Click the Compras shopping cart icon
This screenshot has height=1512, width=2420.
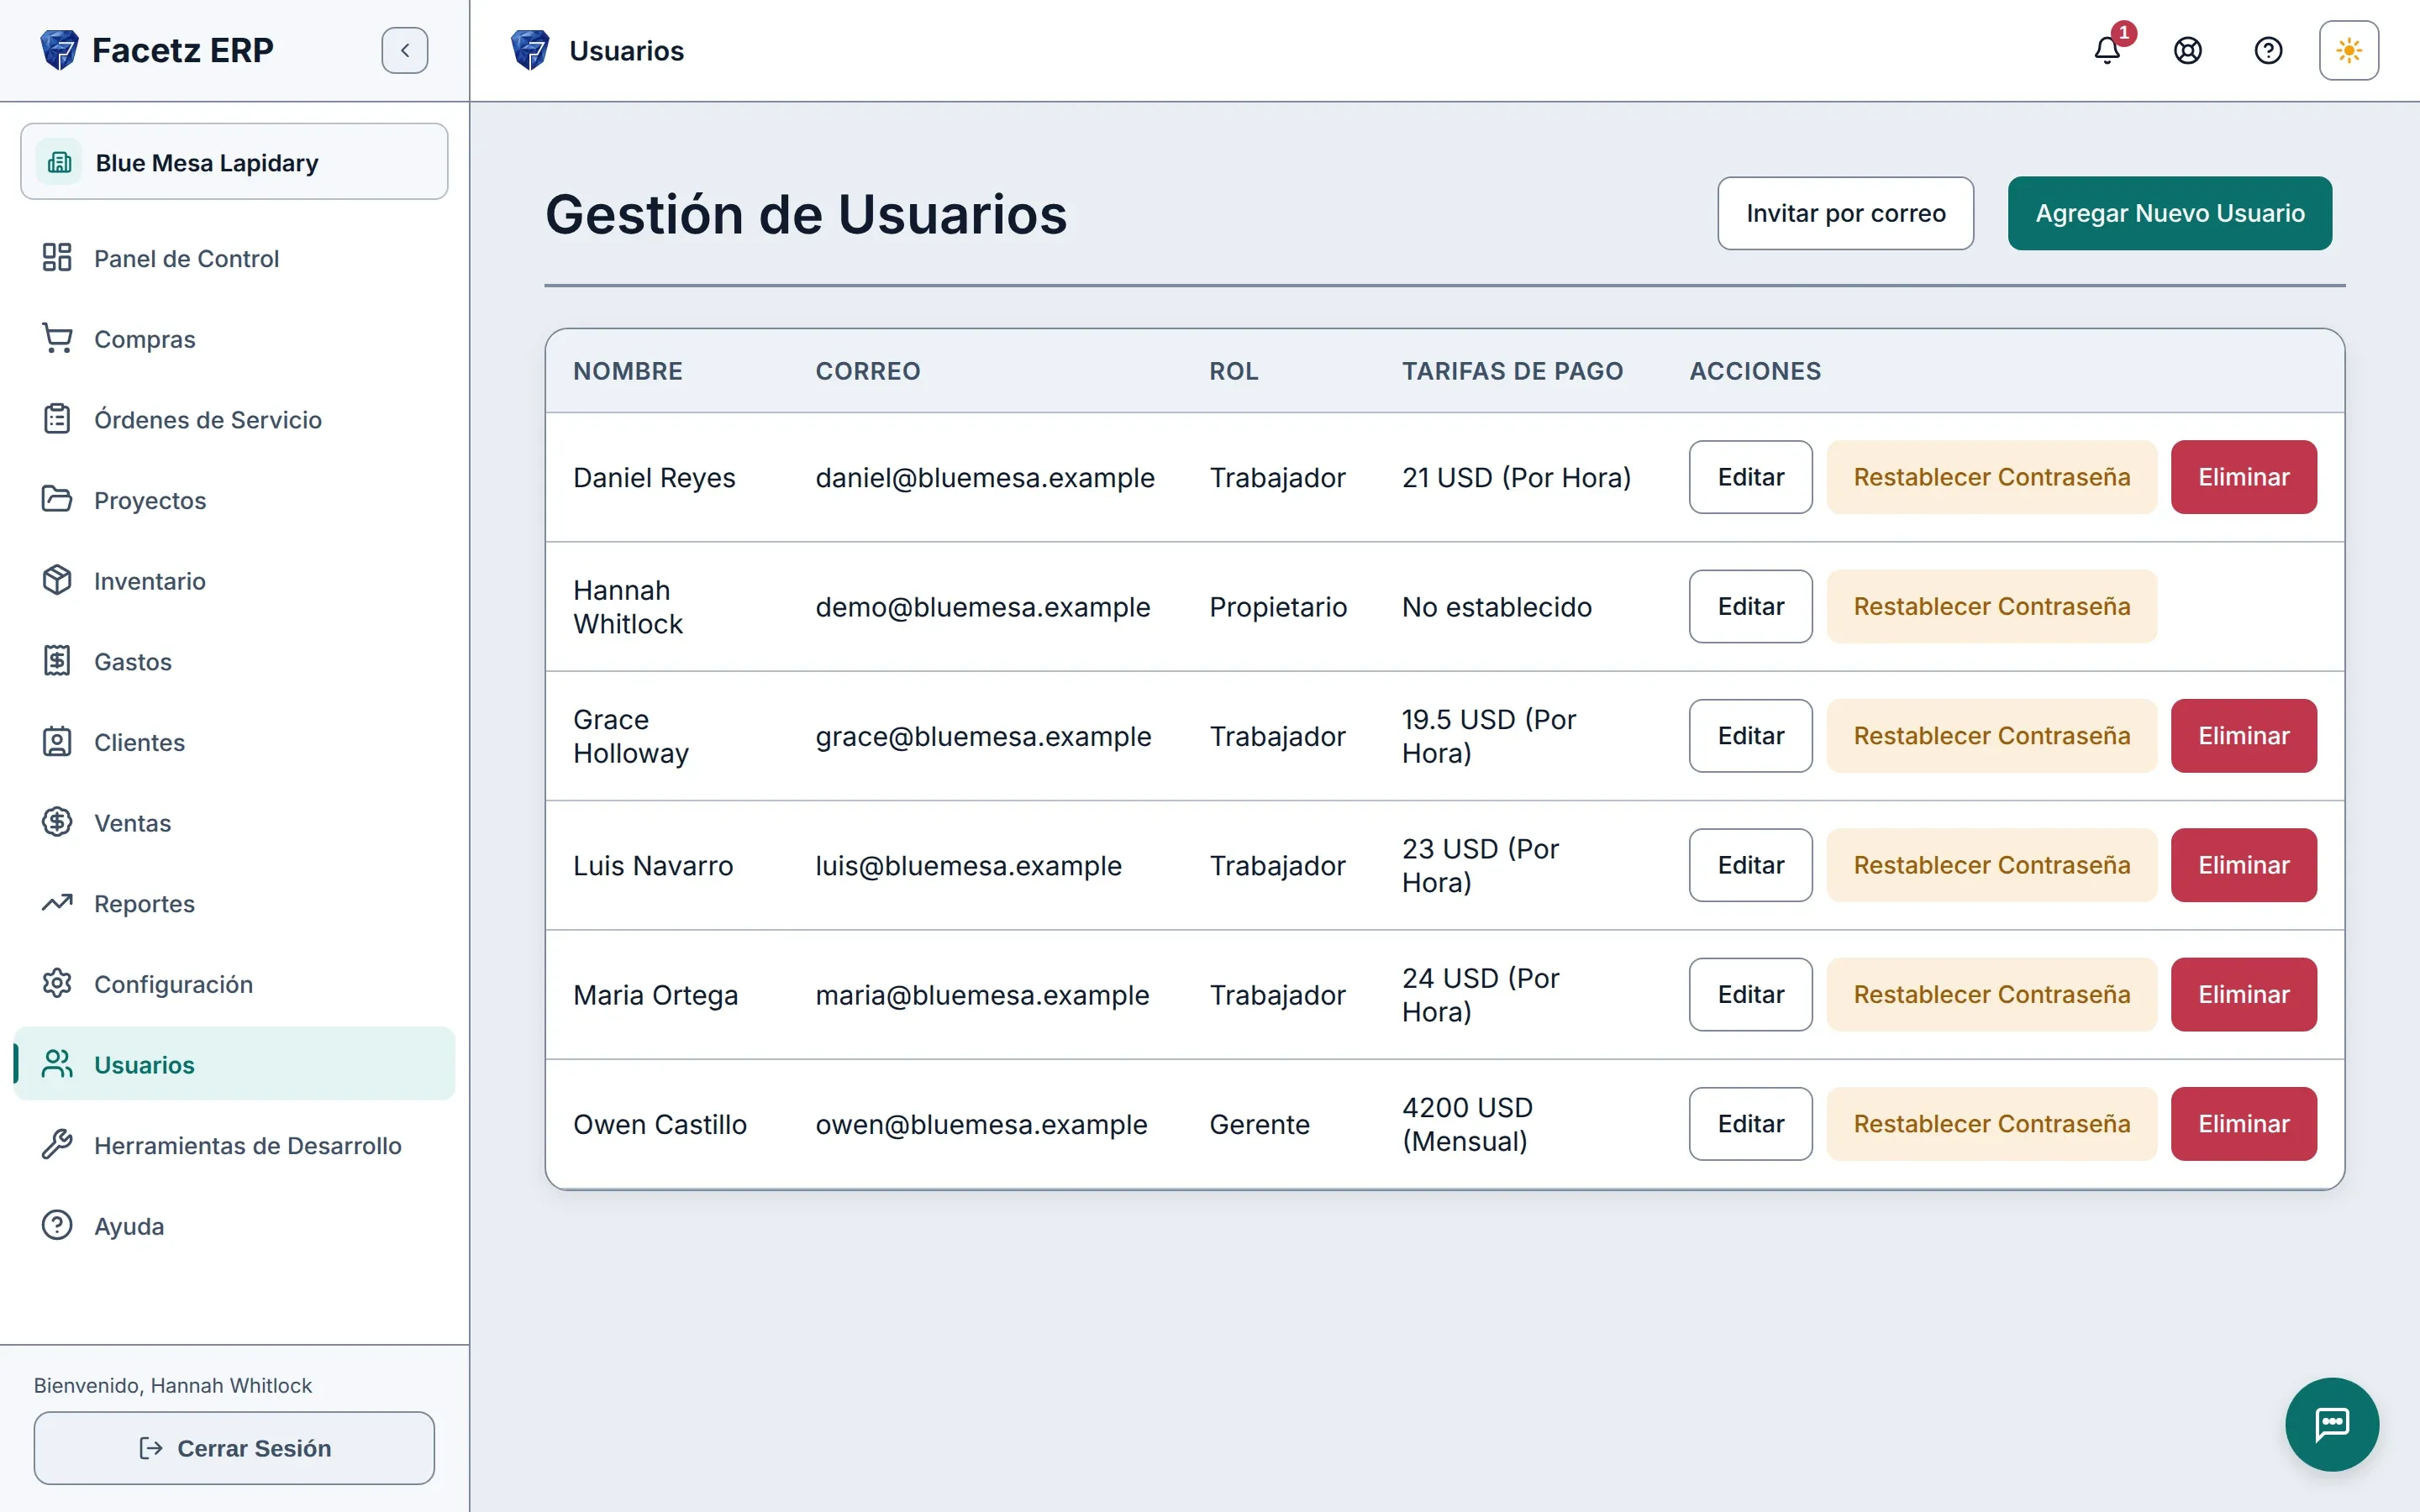pos(57,339)
